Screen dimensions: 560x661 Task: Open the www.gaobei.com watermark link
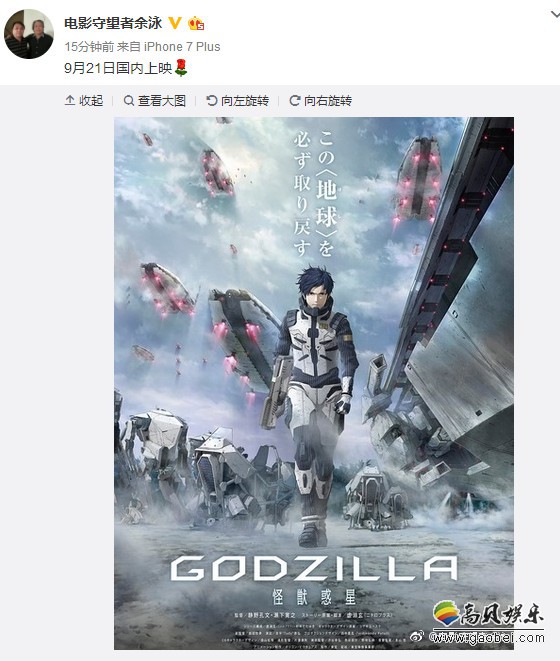486,637
